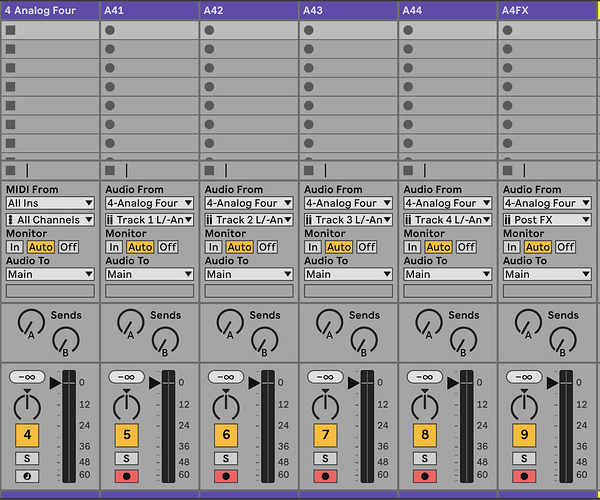Arm the A41 track for recording
This screenshot has width=600, height=500.
pyautogui.click(x=126, y=476)
